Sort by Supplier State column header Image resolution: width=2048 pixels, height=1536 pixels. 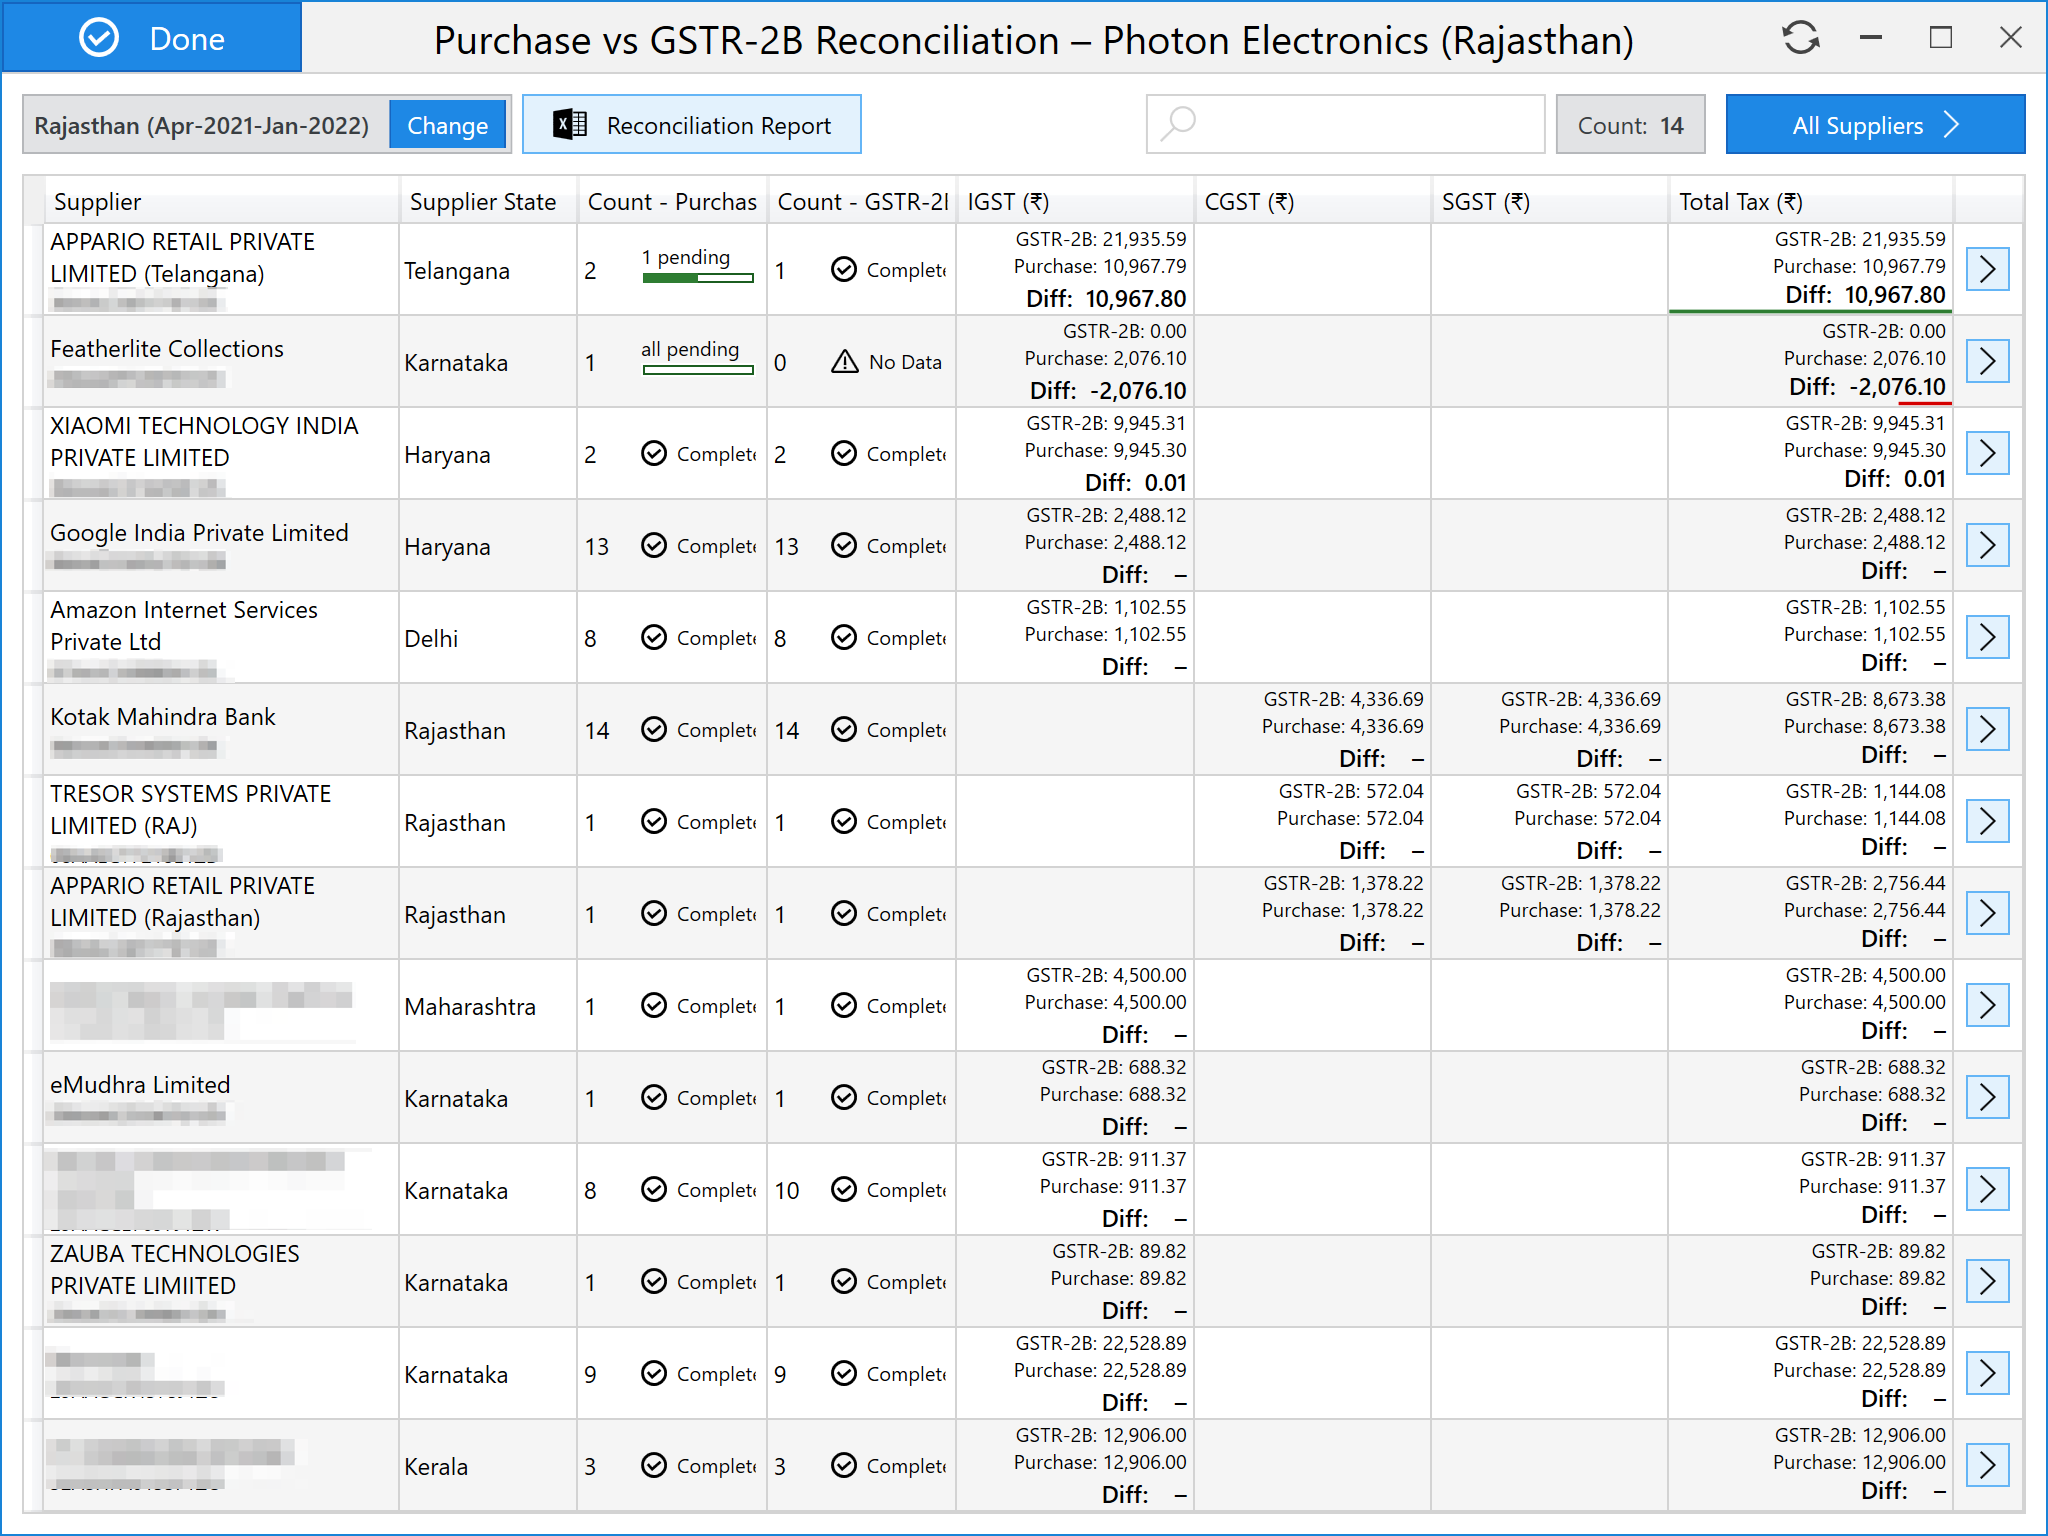(483, 201)
